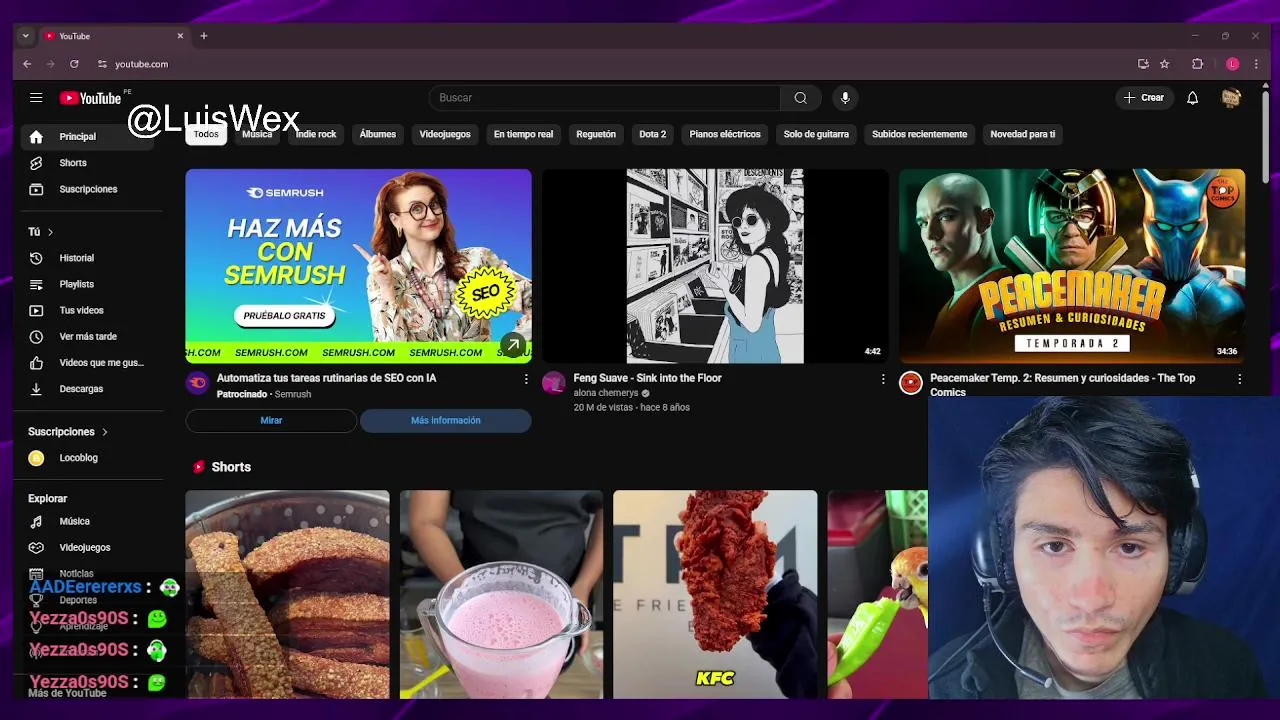
Task: Click the alona chemerys channel name
Action: click(605, 393)
